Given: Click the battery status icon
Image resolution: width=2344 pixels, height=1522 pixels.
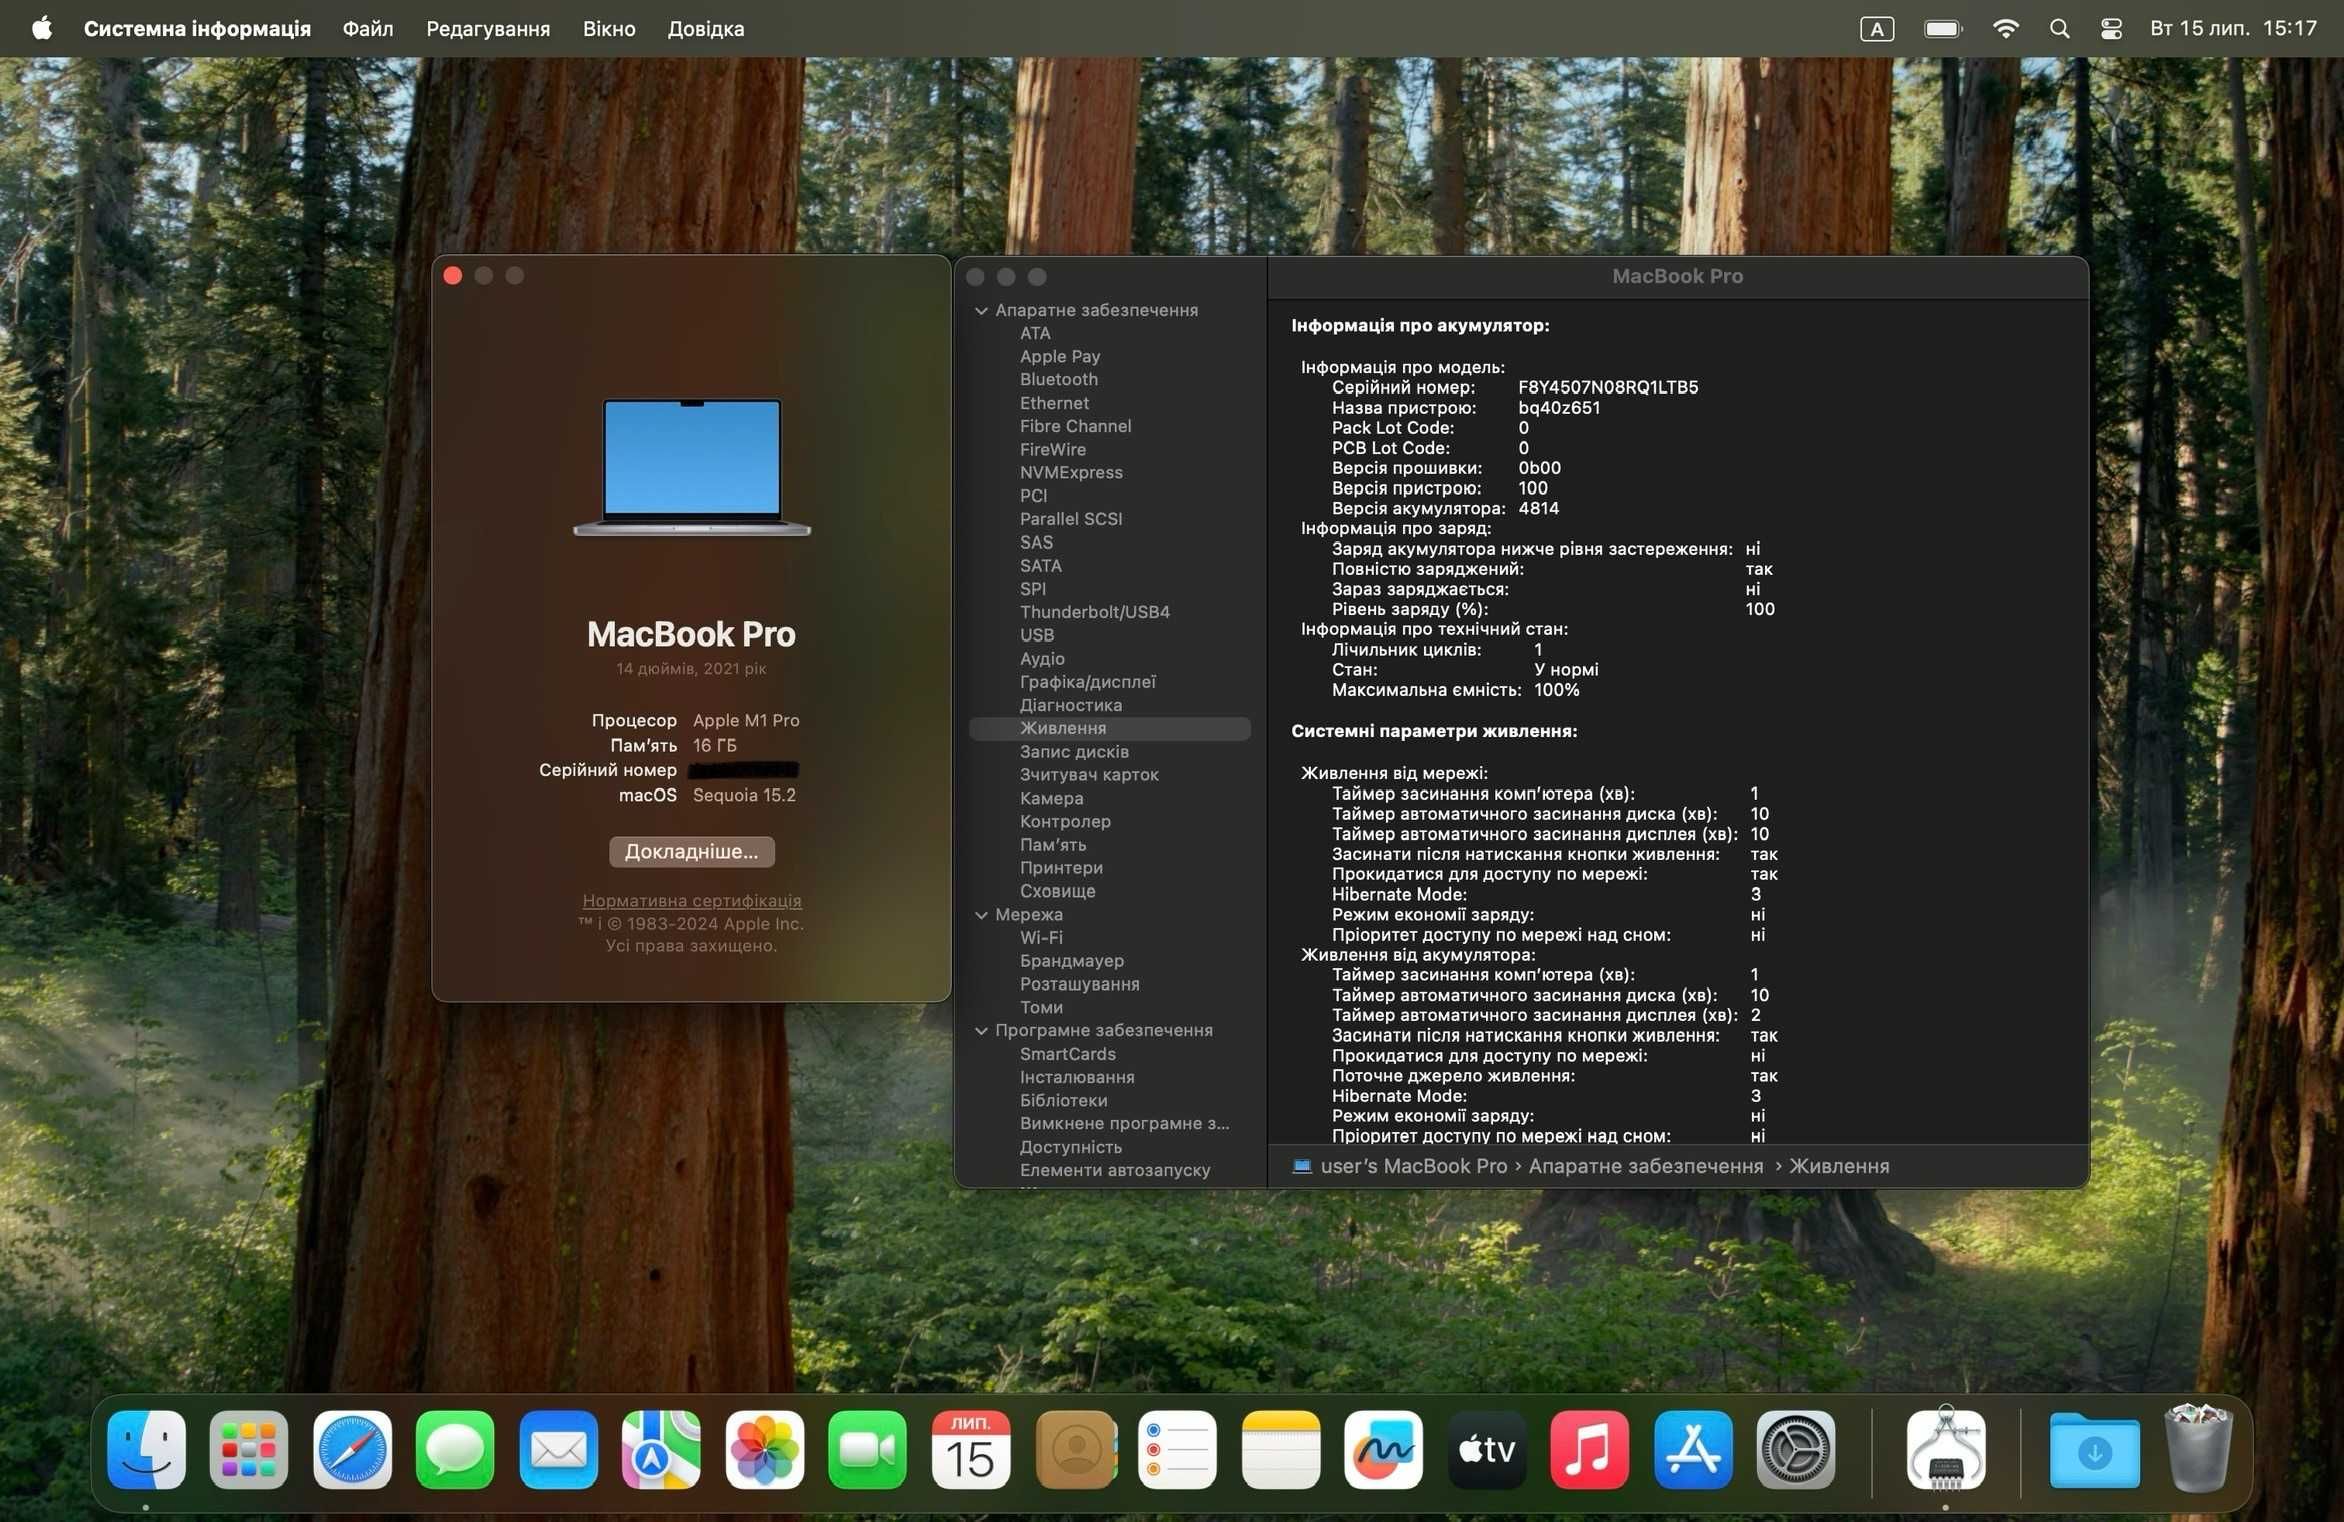Looking at the screenshot, I should point(1943,29).
